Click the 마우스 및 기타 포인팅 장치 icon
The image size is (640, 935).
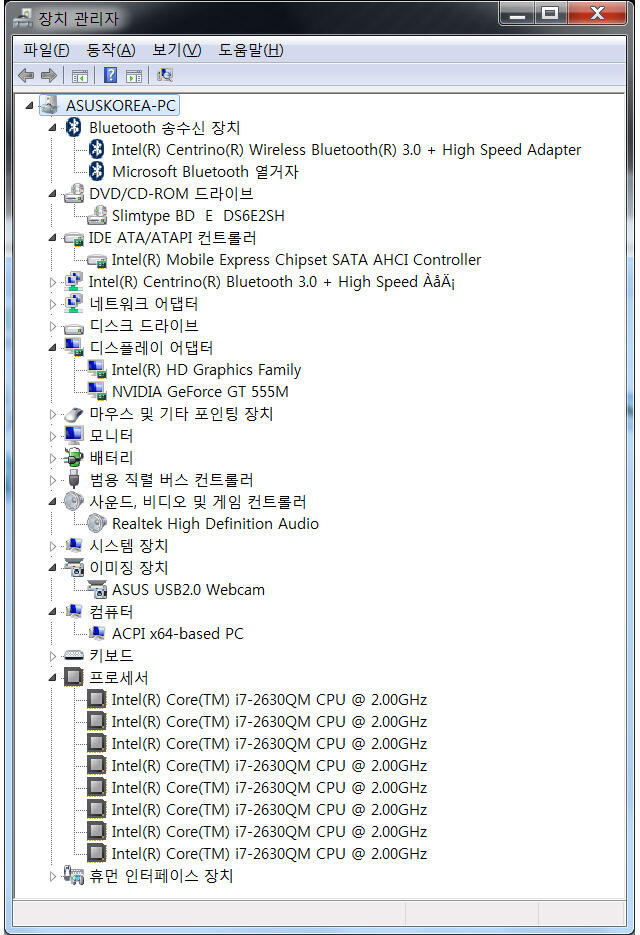73,414
